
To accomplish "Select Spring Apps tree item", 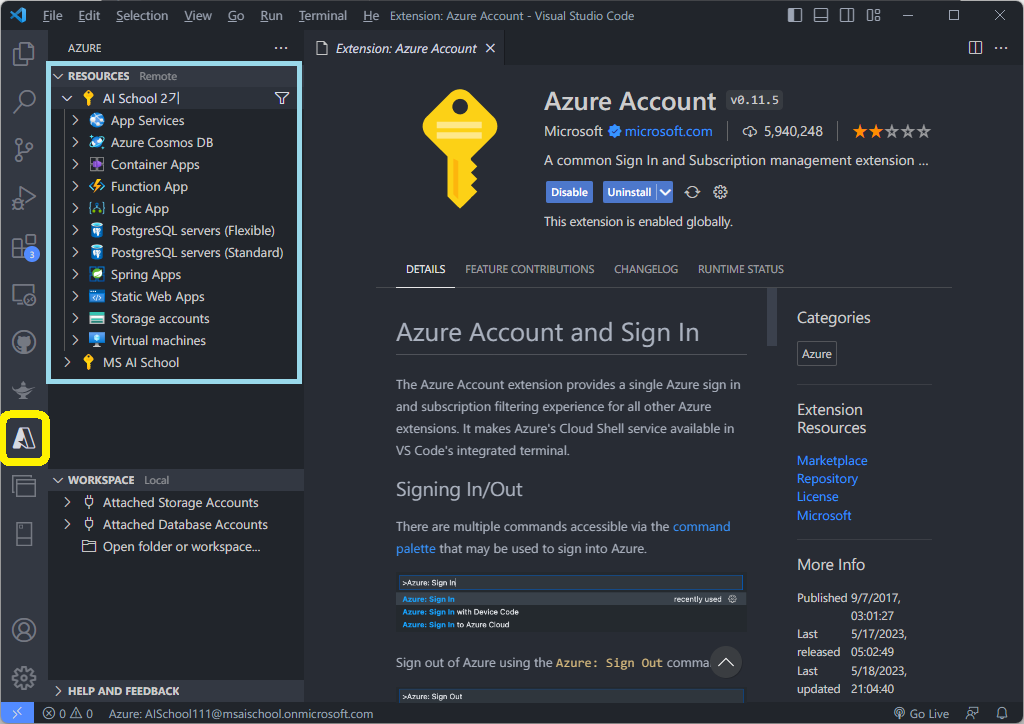I will pos(146,274).
